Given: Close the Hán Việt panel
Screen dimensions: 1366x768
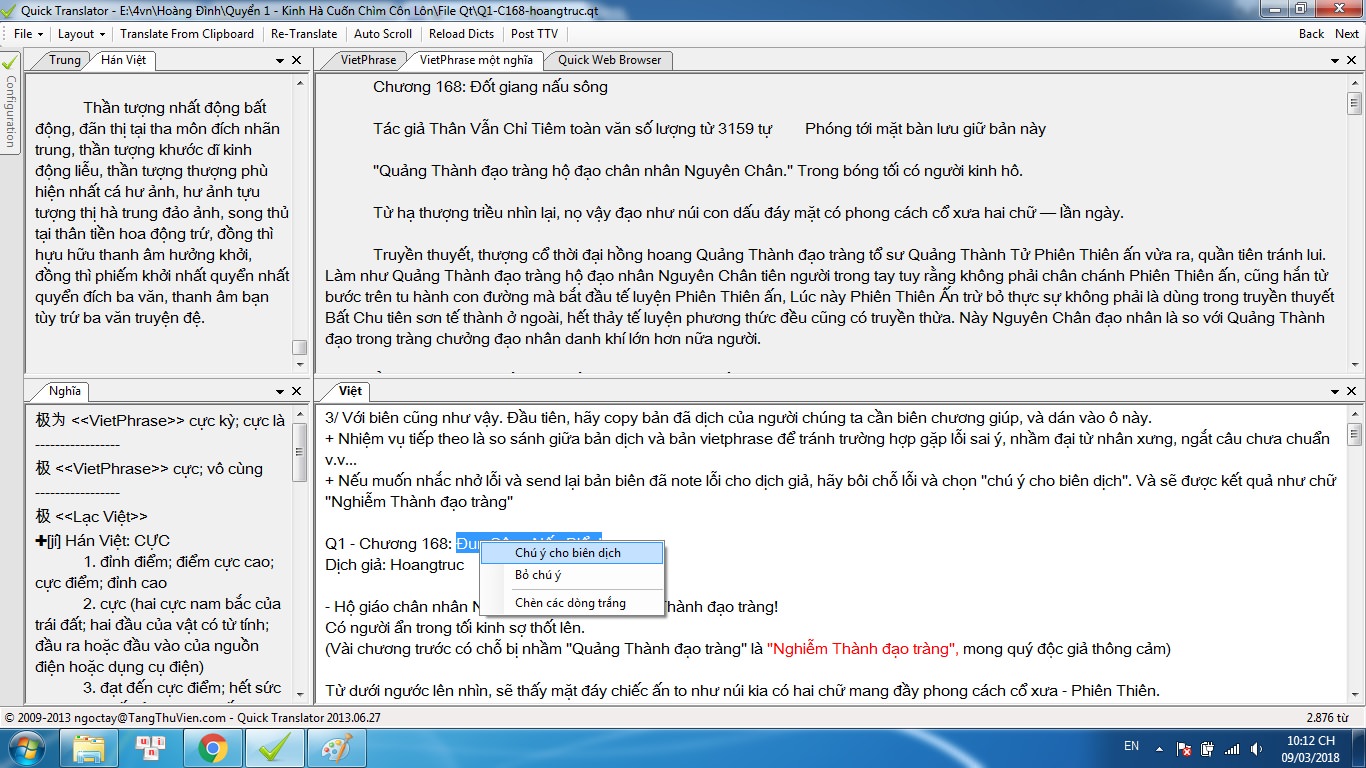Looking at the screenshot, I should tap(297, 60).
